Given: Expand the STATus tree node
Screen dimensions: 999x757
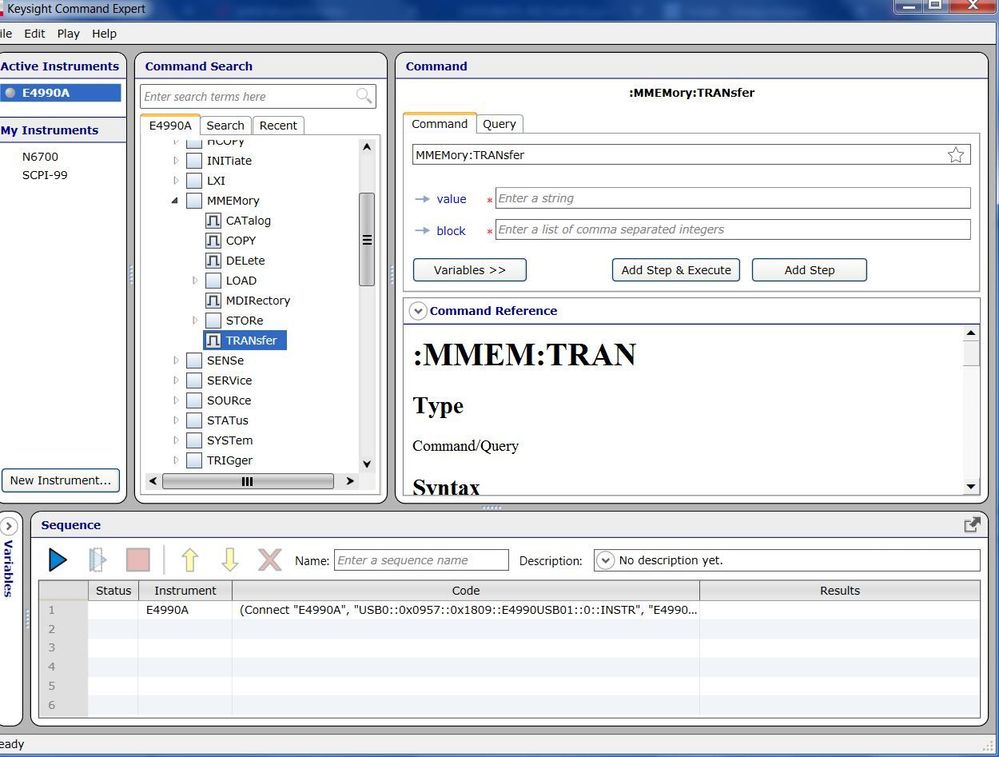Looking at the screenshot, I should click(x=176, y=420).
